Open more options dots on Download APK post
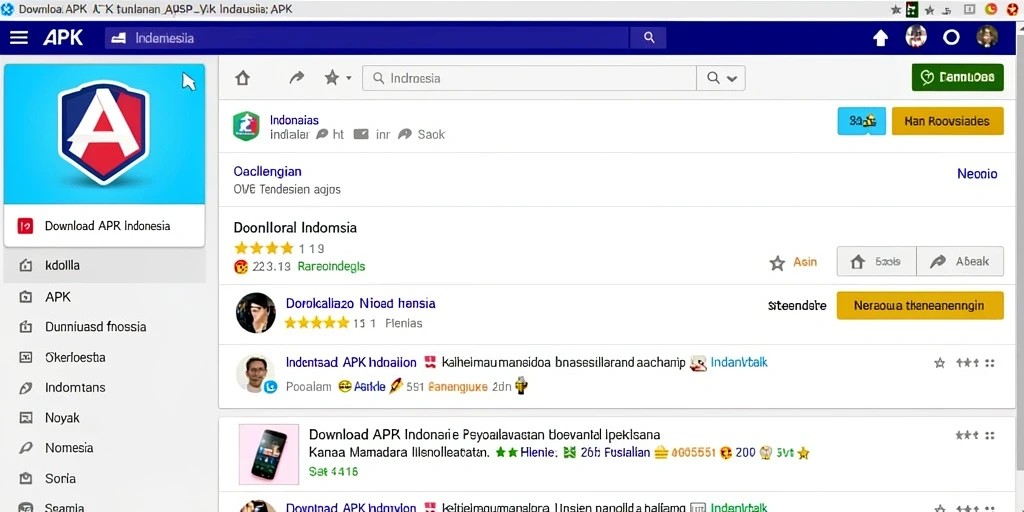1024x512 pixels. pos(989,436)
